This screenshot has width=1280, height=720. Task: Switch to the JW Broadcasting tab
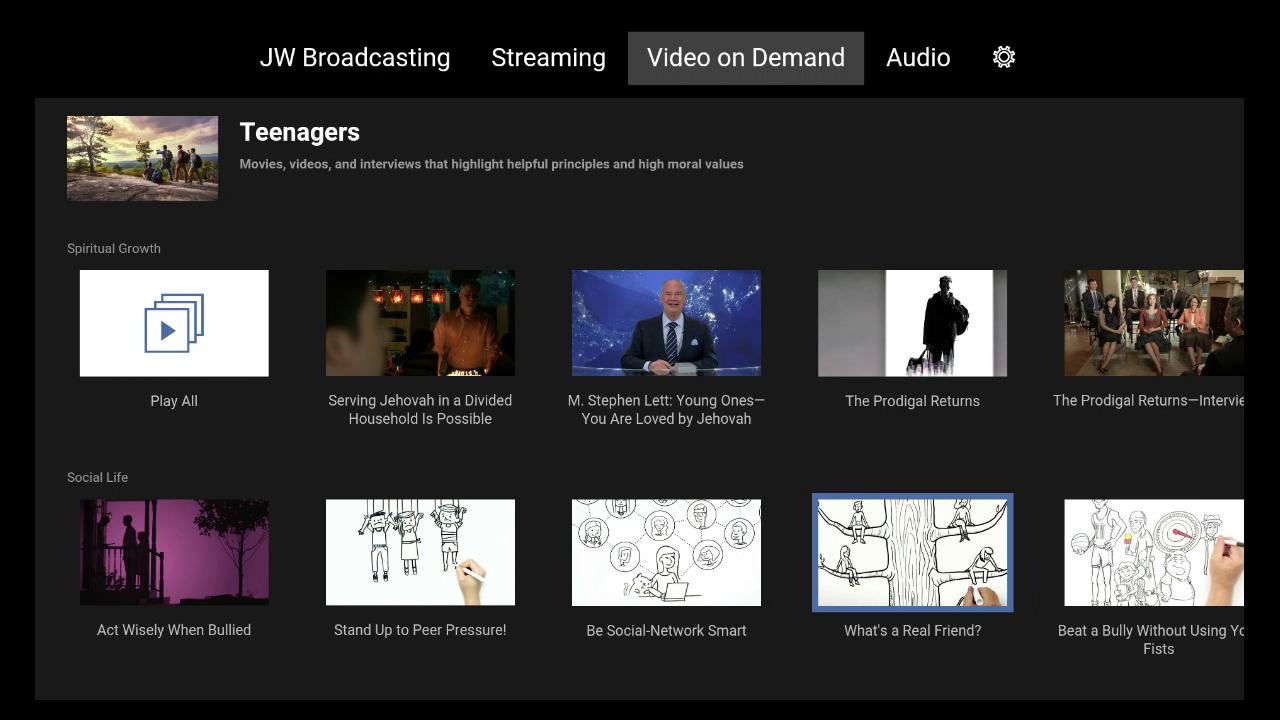tap(355, 58)
